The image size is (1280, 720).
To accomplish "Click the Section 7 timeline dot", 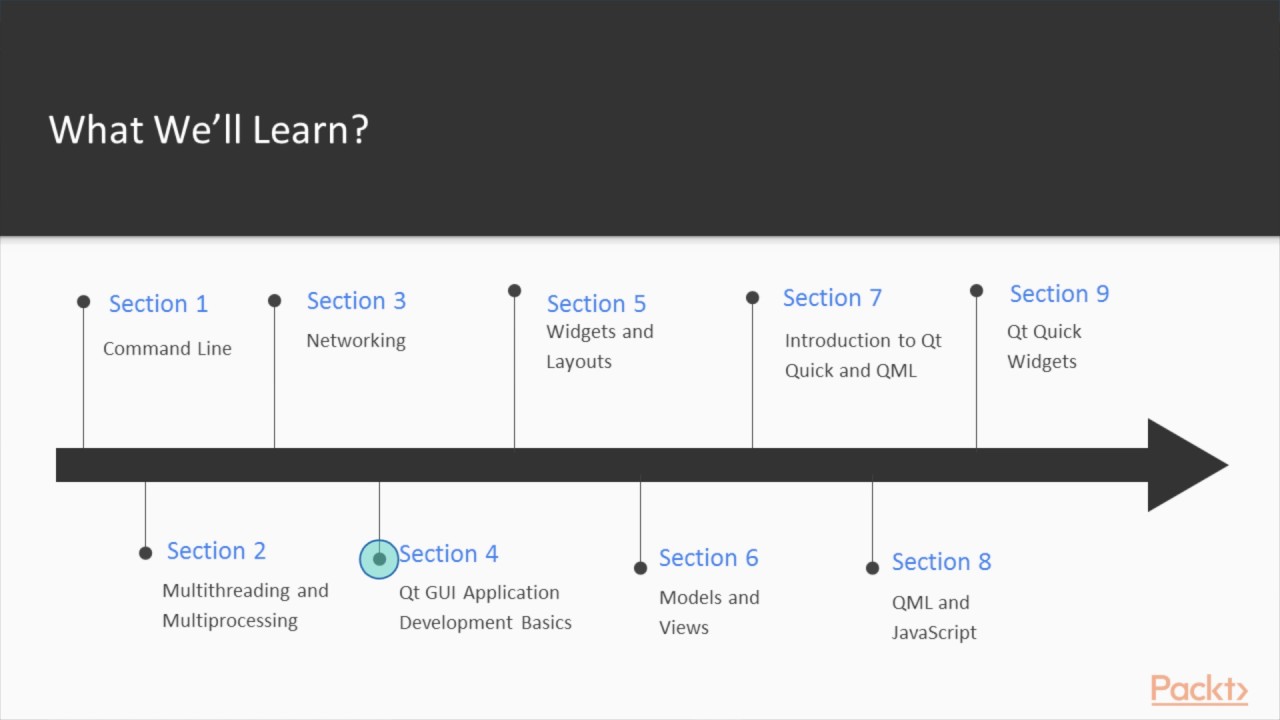I will point(752,297).
